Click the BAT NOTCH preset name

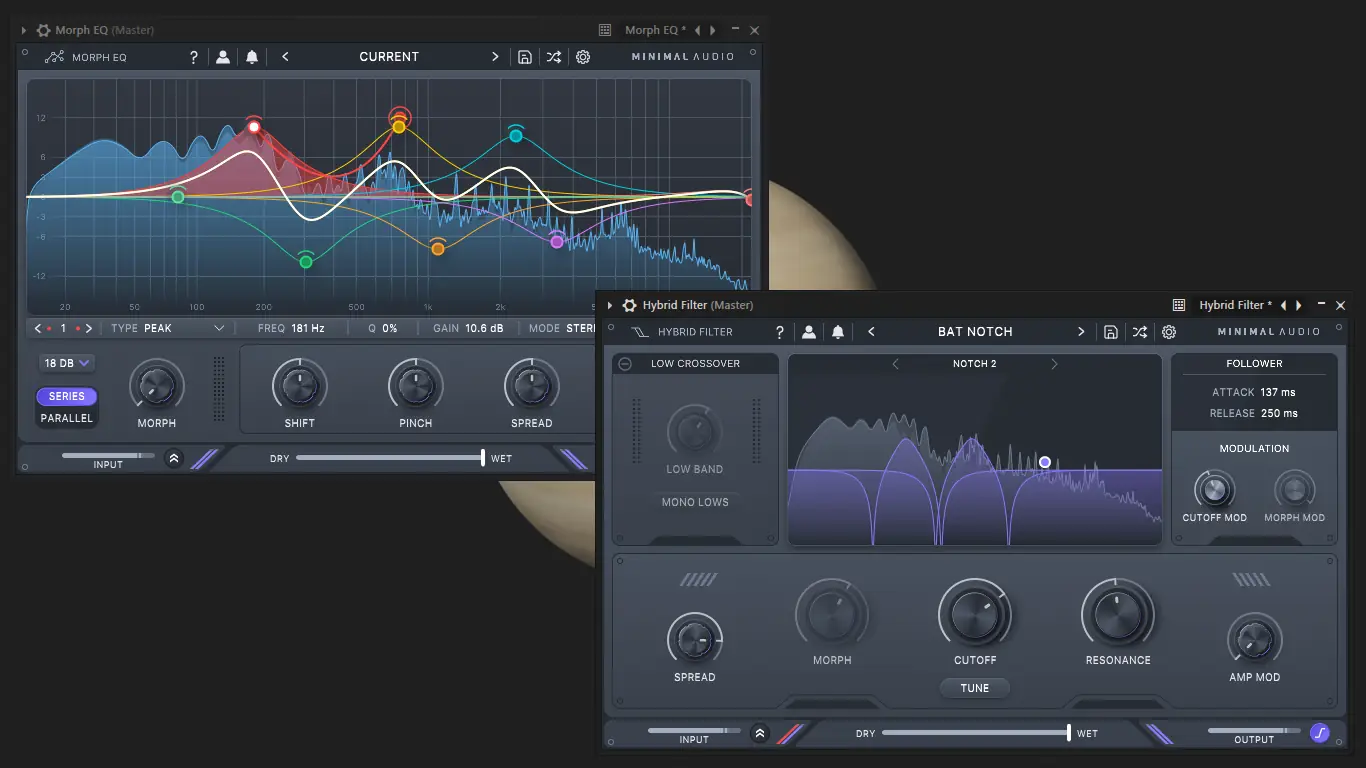pyautogui.click(x=975, y=332)
